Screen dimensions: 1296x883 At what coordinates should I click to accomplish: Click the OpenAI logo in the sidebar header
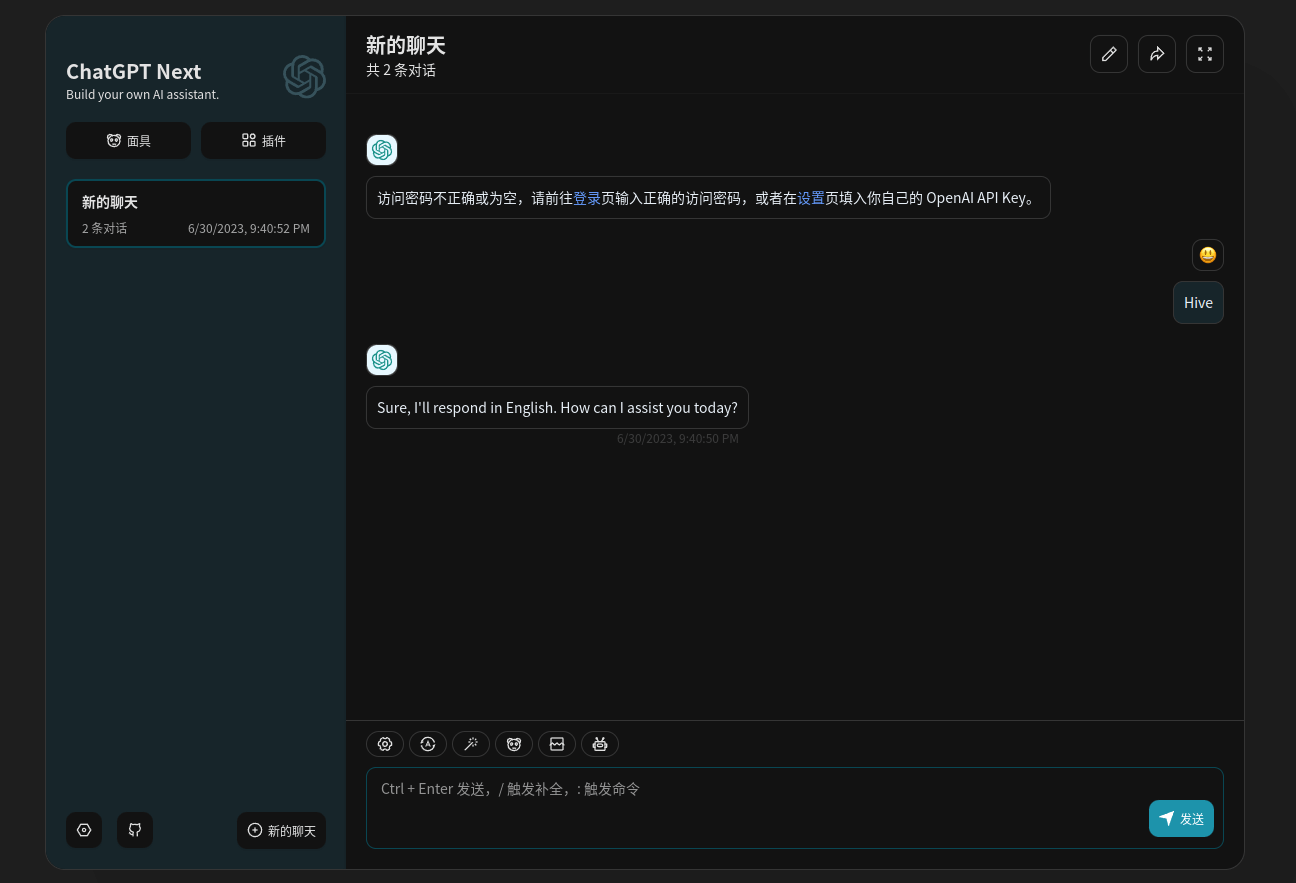[x=304, y=77]
